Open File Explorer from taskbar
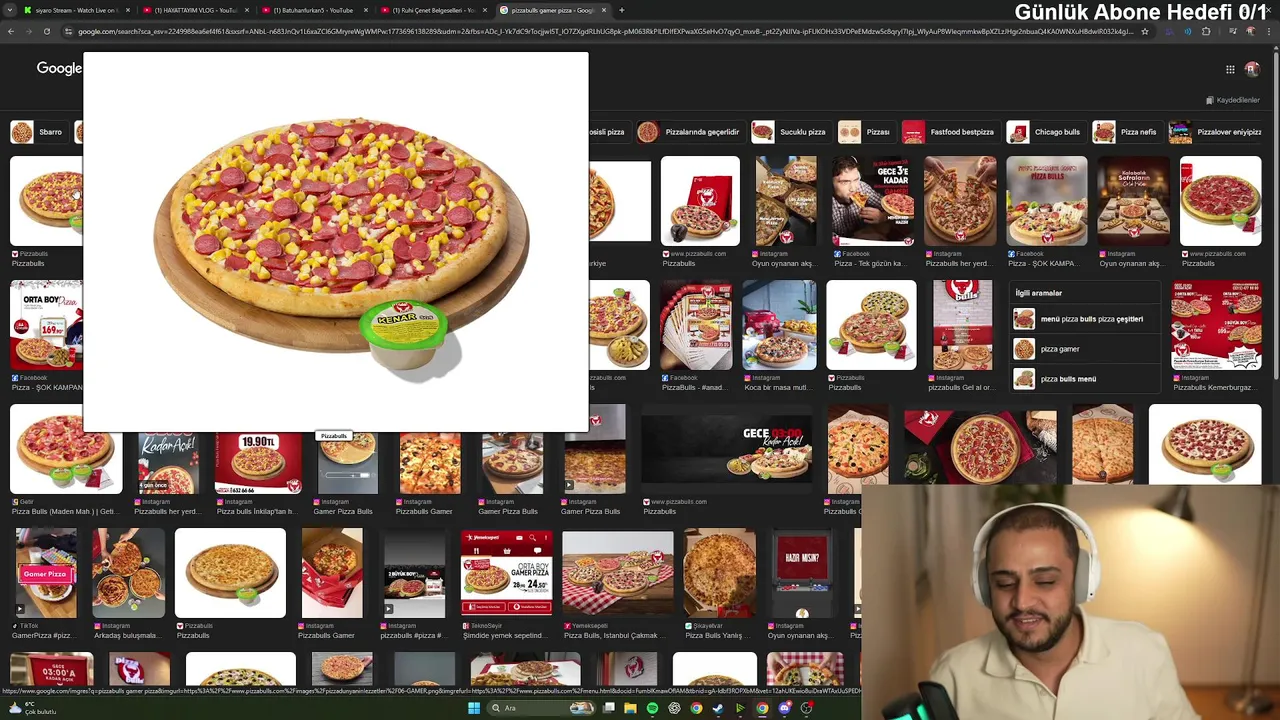 point(630,708)
